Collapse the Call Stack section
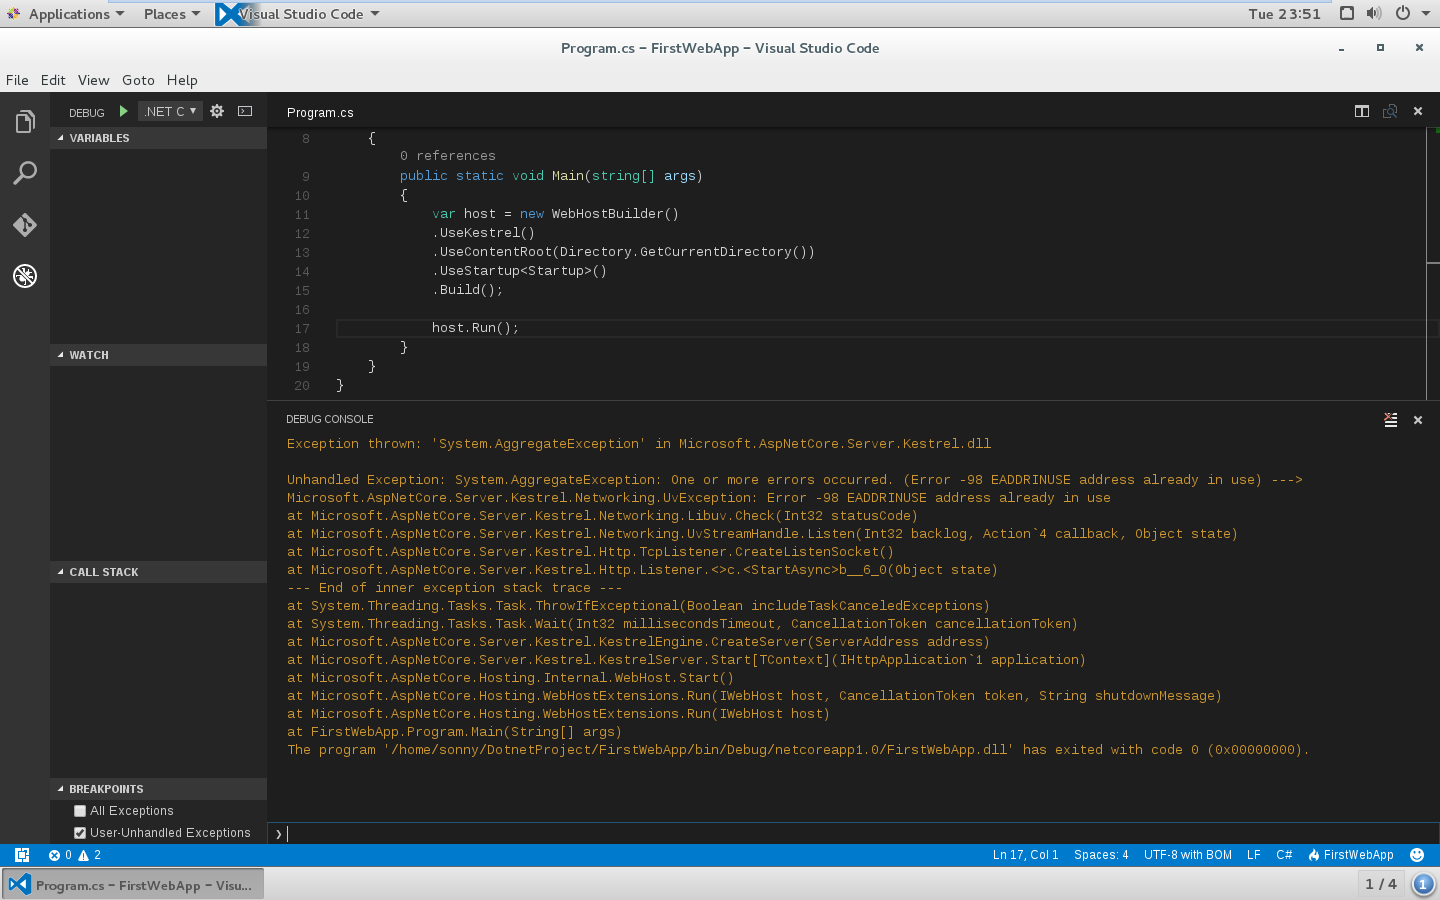The height and width of the screenshot is (900, 1440). point(158,572)
